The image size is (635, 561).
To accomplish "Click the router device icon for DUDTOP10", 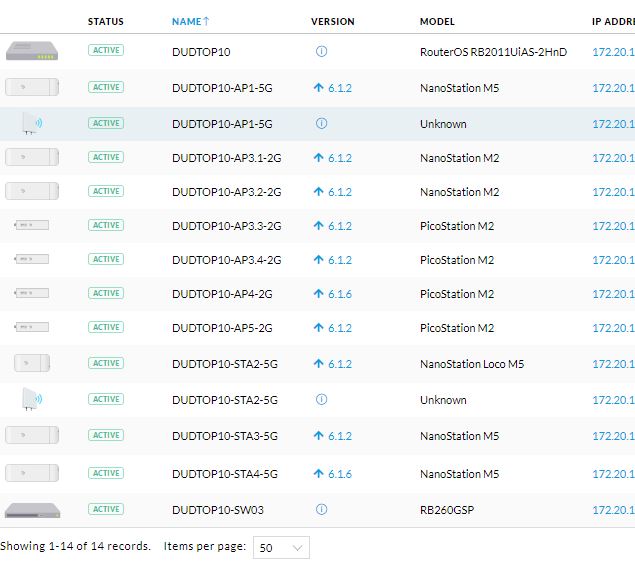I will 32,51.
